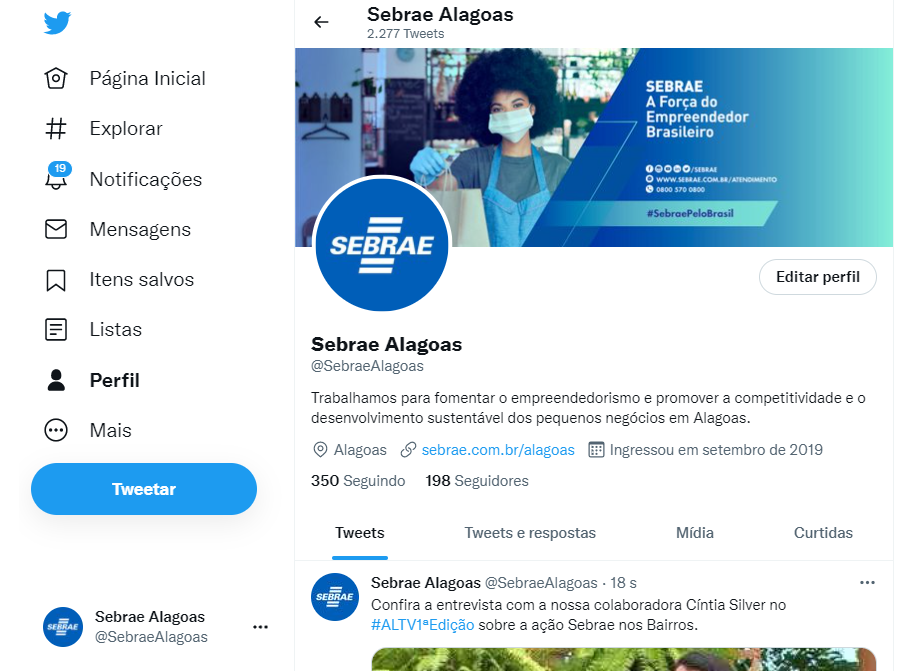Click the Twitter bird logo
The width and height of the screenshot is (909, 671).
tap(57, 23)
